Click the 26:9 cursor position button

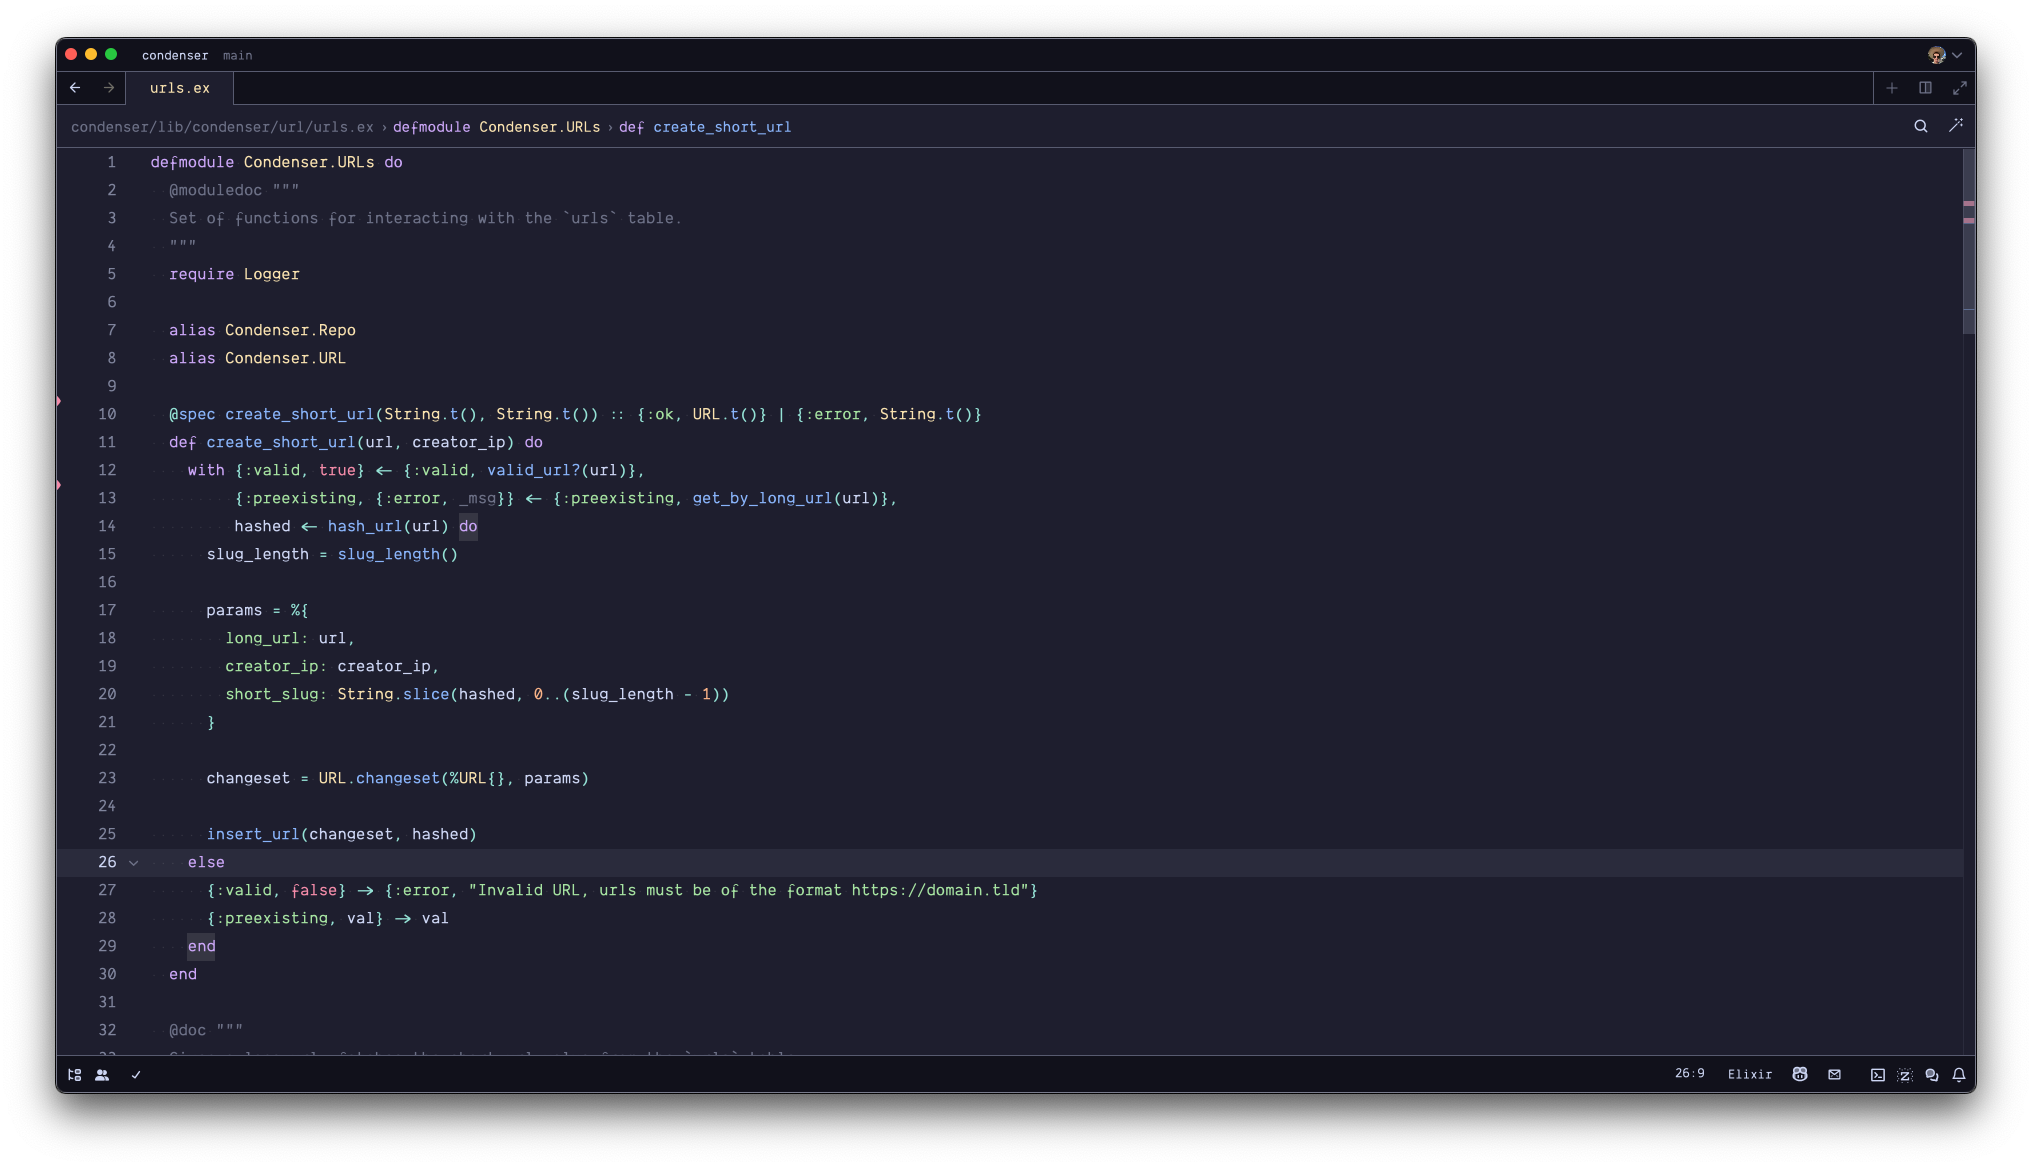click(x=1689, y=1074)
